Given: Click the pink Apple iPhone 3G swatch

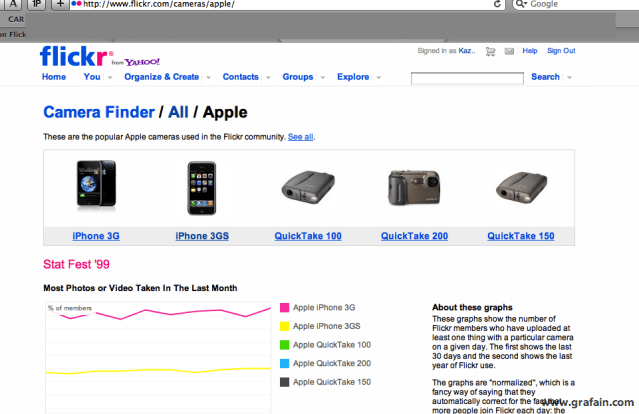Looking at the screenshot, I should pyautogui.click(x=284, y=308).
